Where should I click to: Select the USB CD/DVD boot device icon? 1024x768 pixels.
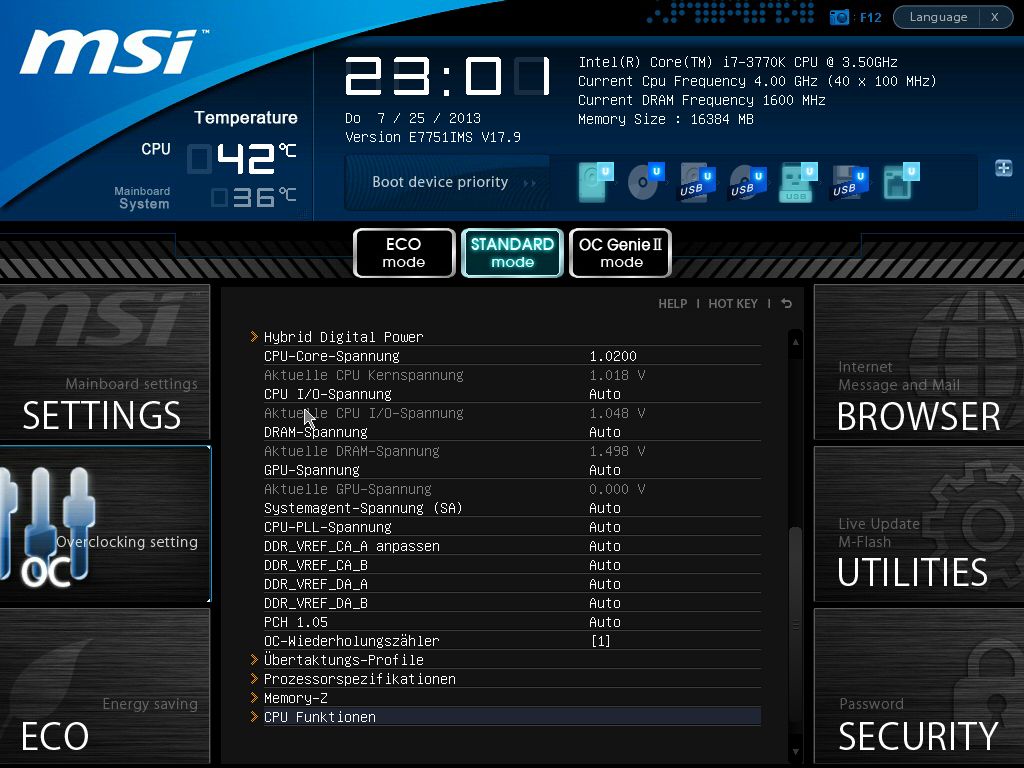click(747, 182)
